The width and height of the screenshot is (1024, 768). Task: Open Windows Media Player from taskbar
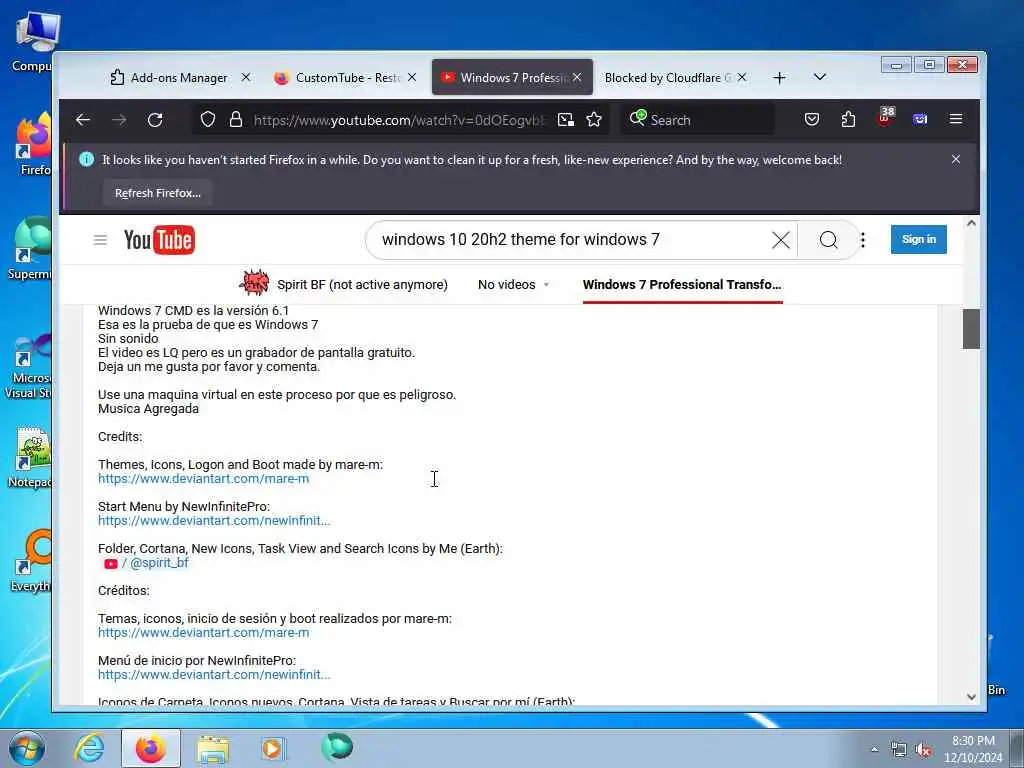tap(273, 748)
